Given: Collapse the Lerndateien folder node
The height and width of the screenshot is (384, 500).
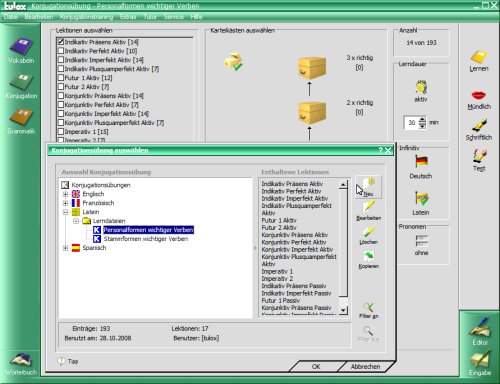Looking at the screenshot, I should 76,221.
